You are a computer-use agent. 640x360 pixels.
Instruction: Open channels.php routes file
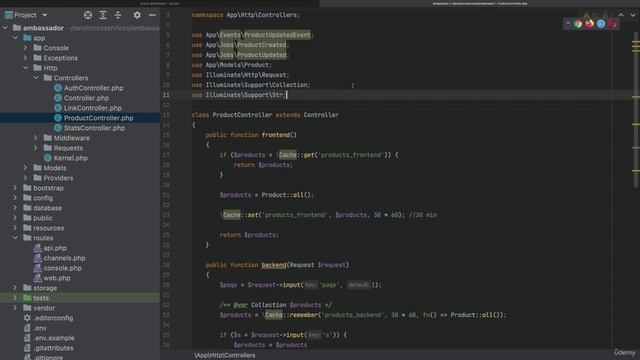64,258
